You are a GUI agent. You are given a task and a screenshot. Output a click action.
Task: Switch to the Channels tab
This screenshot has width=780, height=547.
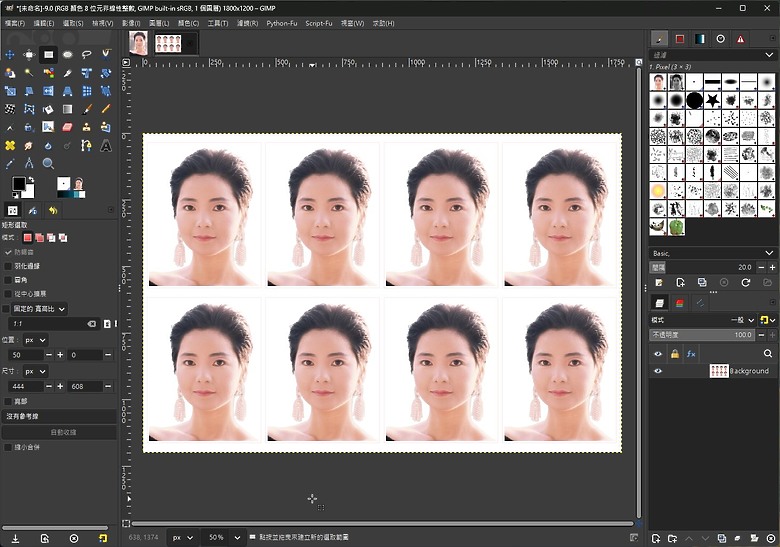[x=680, y=303]
